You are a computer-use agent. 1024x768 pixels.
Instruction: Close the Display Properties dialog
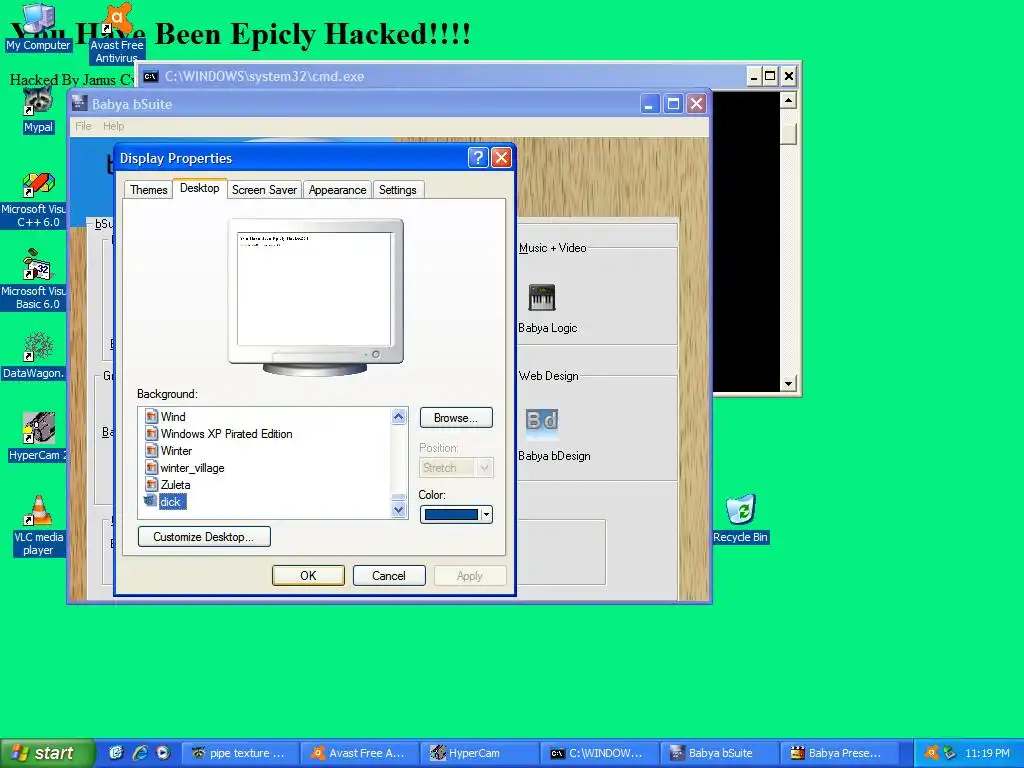coord(501,157)
